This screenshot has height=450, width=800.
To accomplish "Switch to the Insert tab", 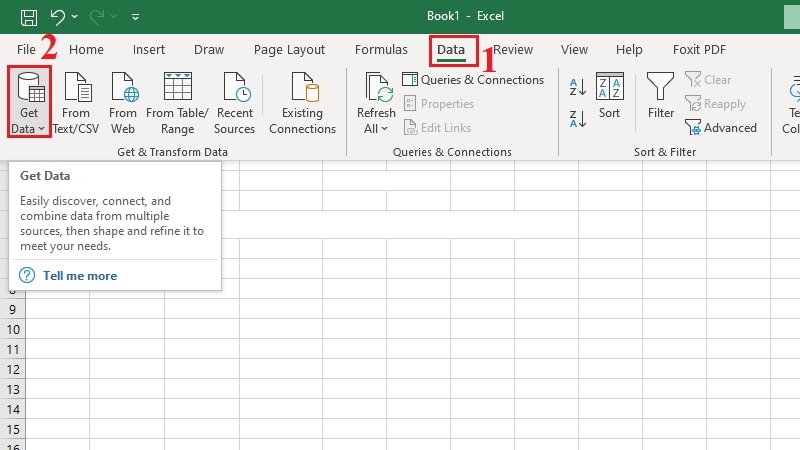I will [148, 49].
